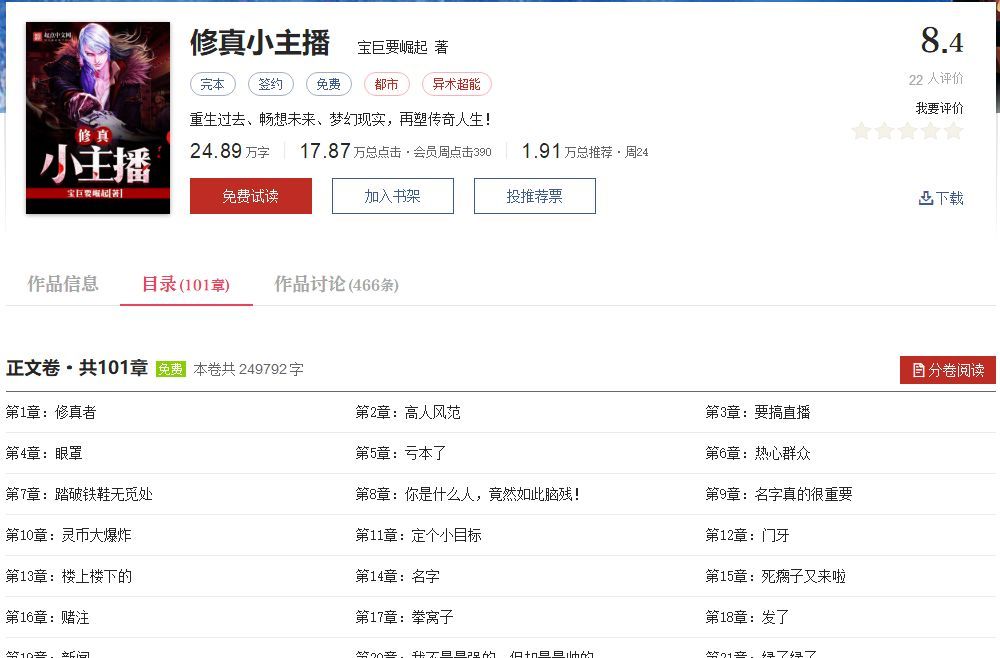Click the 完本 tag
Image resolution: width=1000 pixels, height=658 pixels.
point(212,84)
